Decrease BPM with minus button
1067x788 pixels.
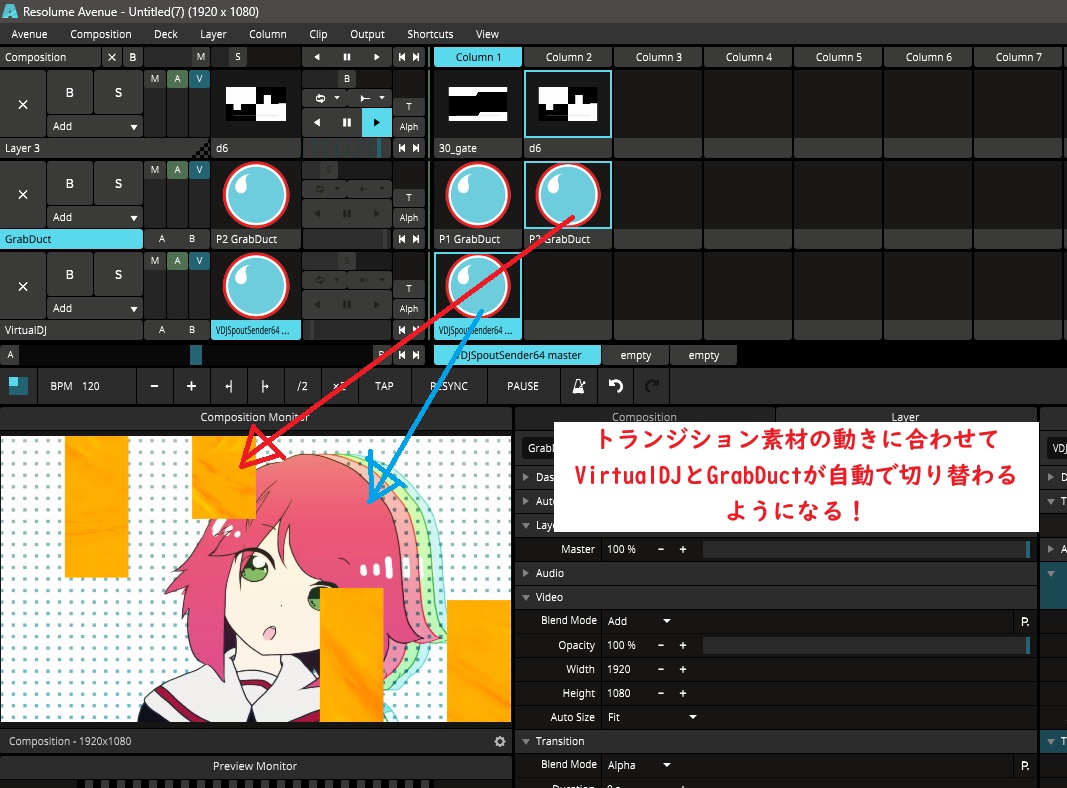click(154, 386)
